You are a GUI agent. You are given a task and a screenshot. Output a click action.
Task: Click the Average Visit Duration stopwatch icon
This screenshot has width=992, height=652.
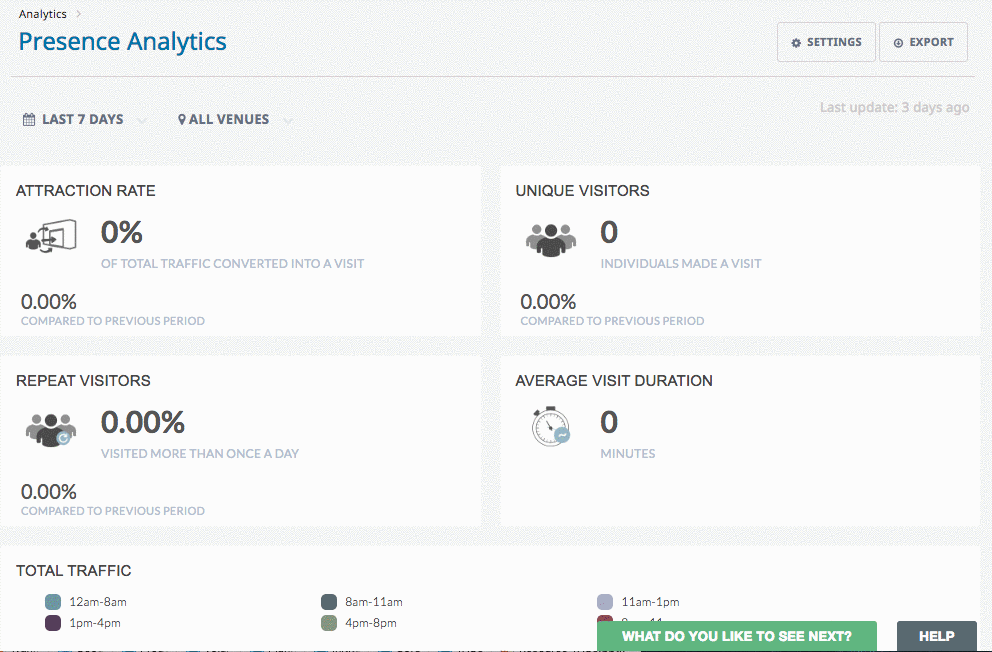tap(550, 427)
